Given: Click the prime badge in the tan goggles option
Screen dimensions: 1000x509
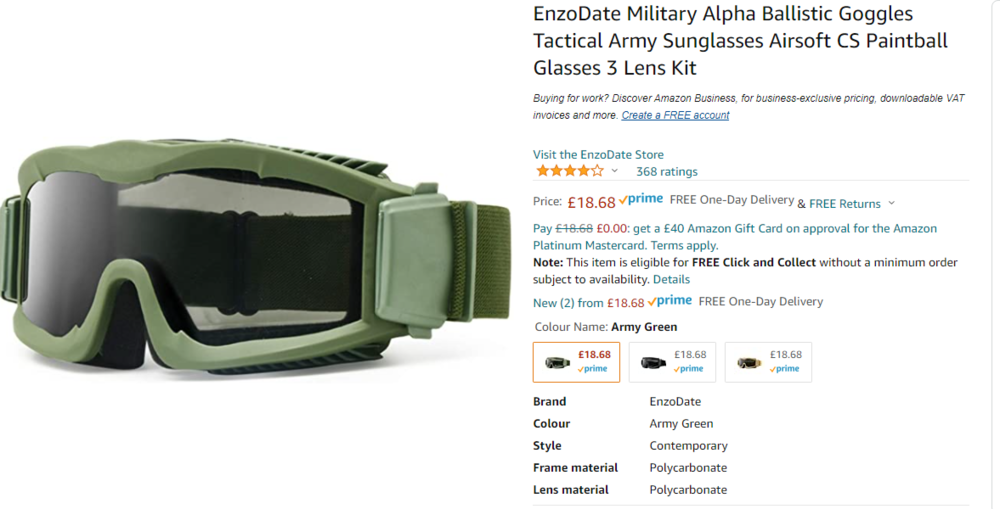Looking at the screenshot, I should coord(785,369).
